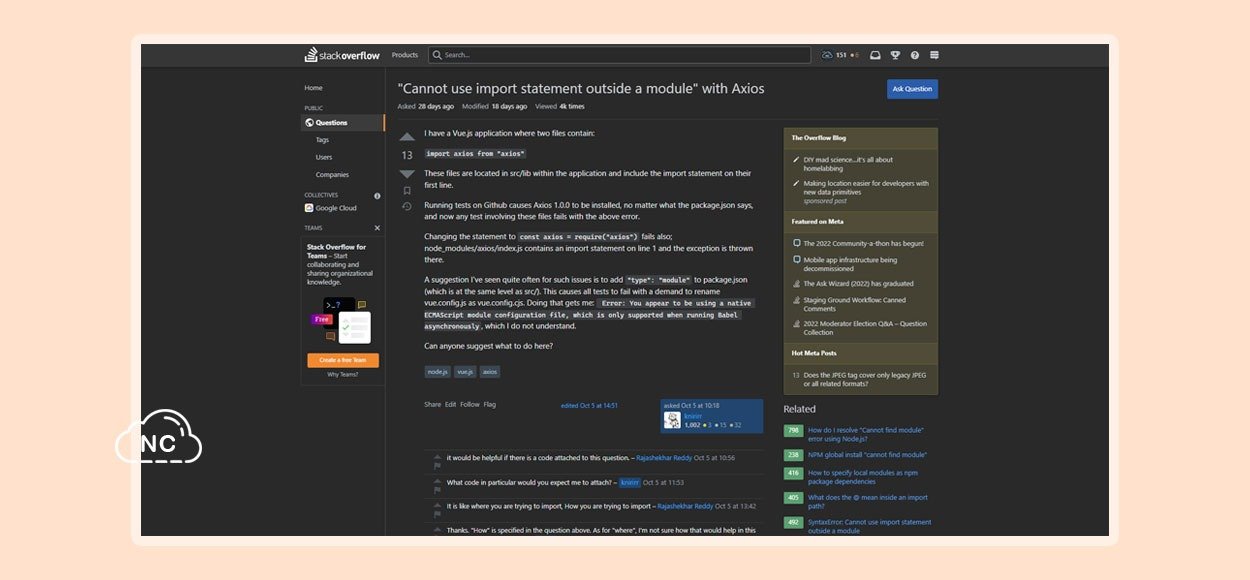
Task: Click the vote count 13
Action: point(407,156)
